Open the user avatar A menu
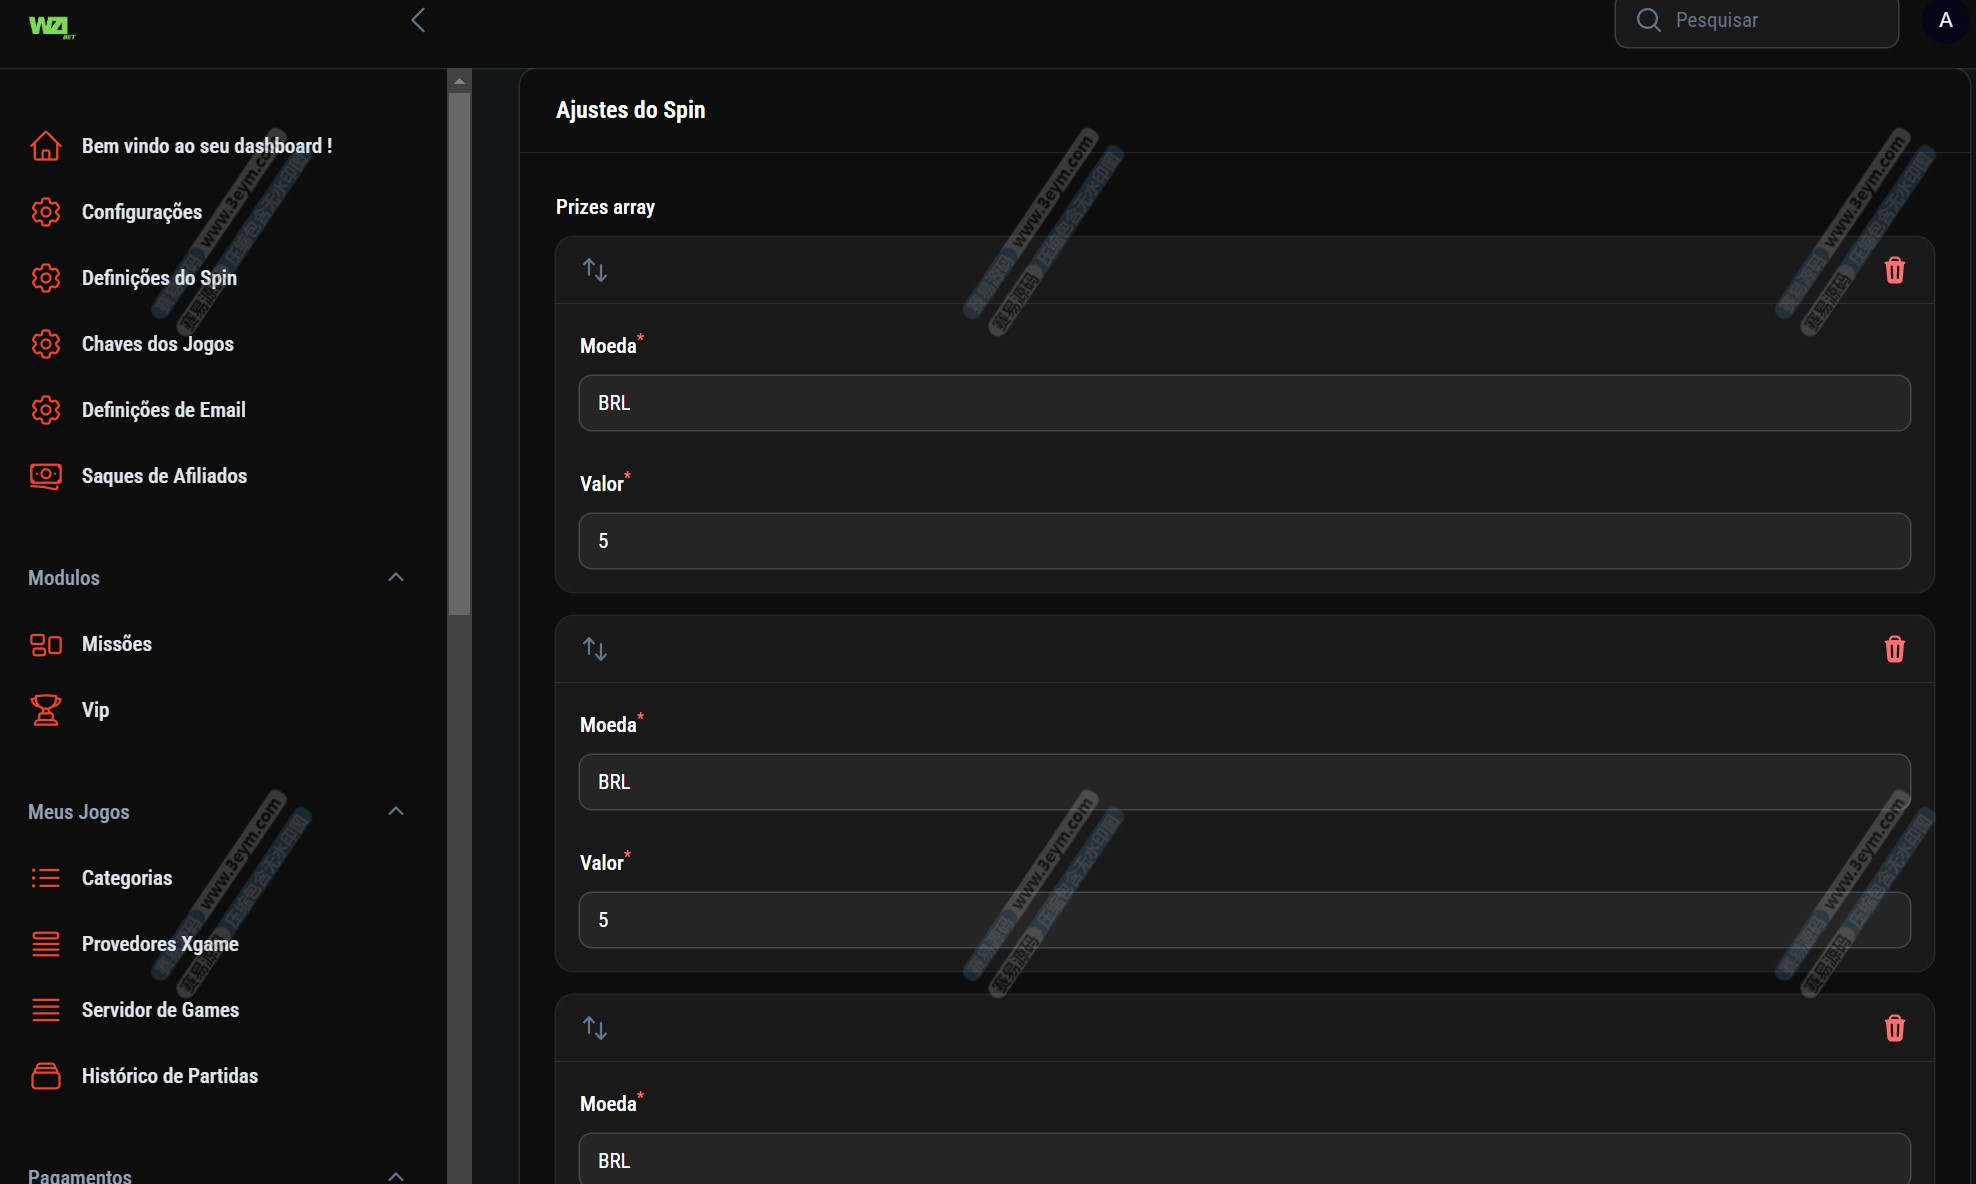Screen dimensions: 1976x1184 coord(1945,20)
